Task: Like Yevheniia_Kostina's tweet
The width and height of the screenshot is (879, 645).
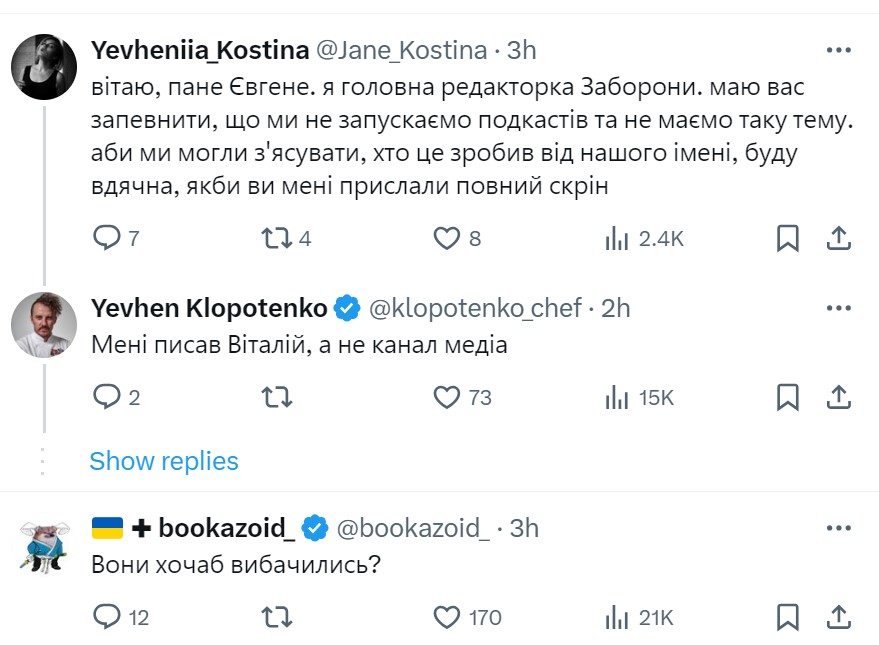Action: point(445,238)
